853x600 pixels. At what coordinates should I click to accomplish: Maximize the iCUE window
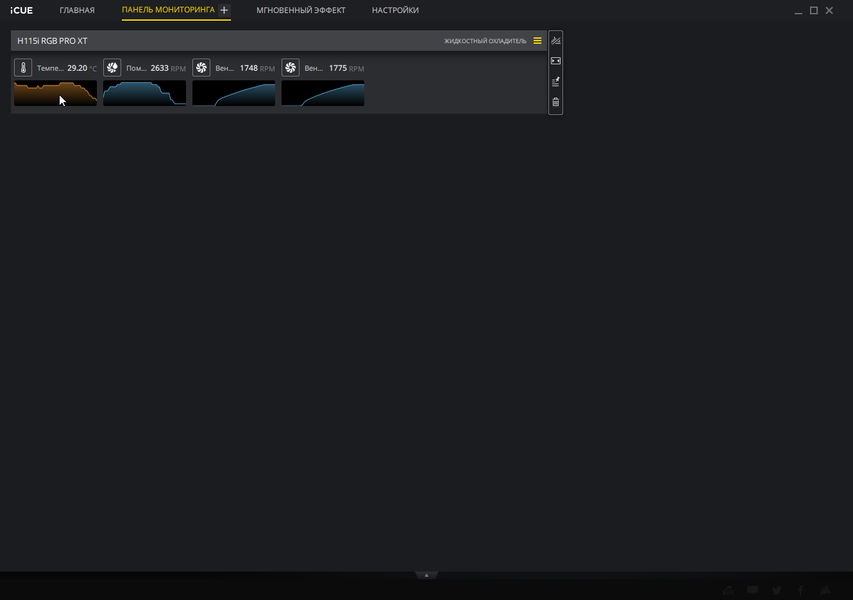tap(814, 10)
